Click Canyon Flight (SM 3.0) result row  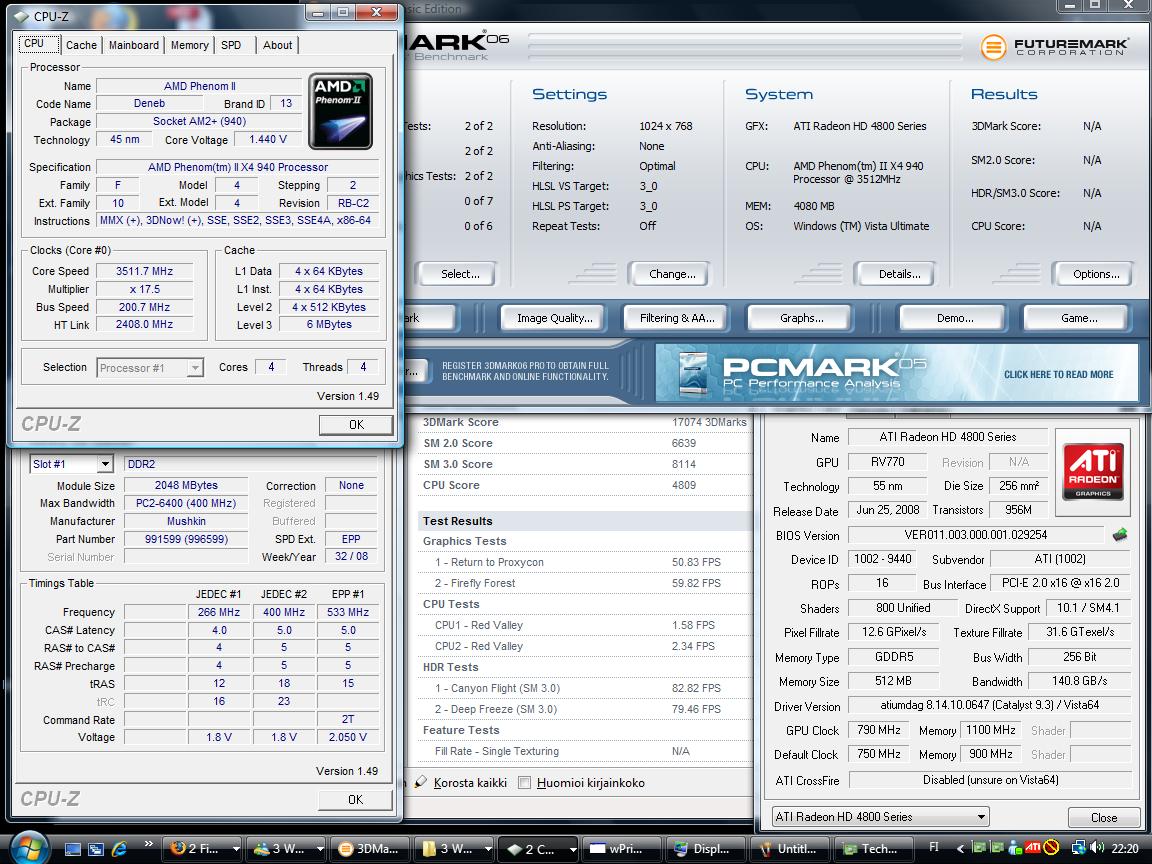coord(585,688)
